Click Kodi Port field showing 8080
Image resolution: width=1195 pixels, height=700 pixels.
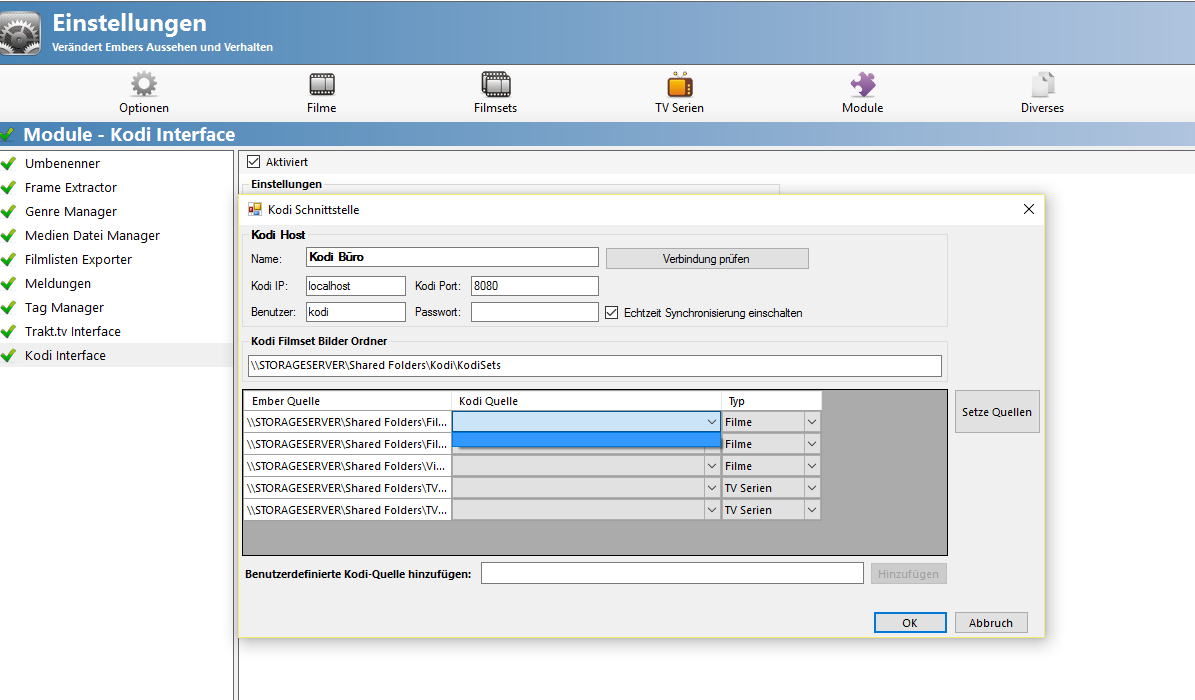pos(534,286)
